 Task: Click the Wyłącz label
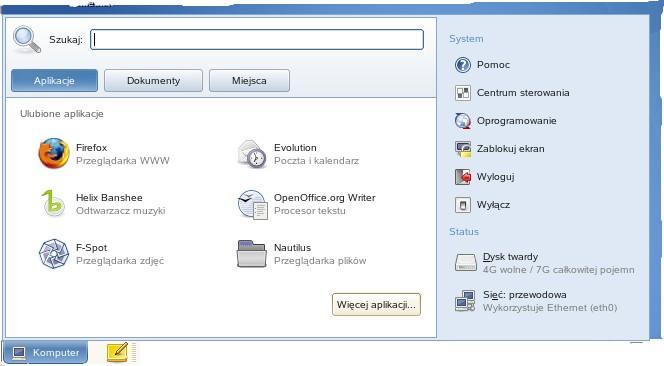pyautogui.click(x=493, y=205)
